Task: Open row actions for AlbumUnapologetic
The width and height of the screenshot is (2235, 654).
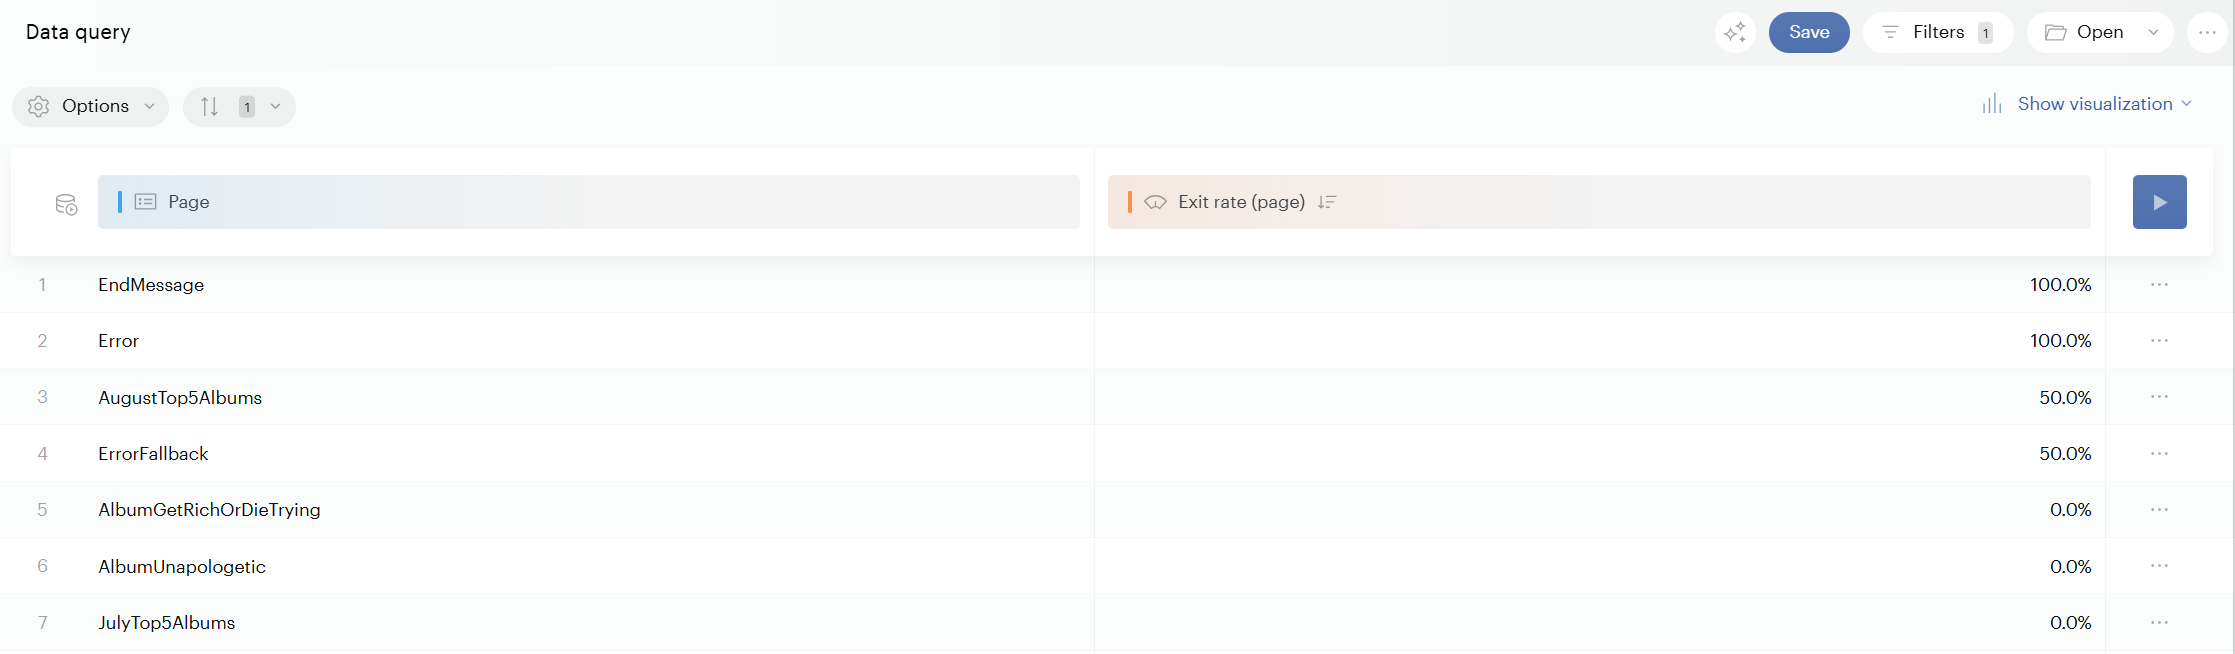Action: point(2160,566)
